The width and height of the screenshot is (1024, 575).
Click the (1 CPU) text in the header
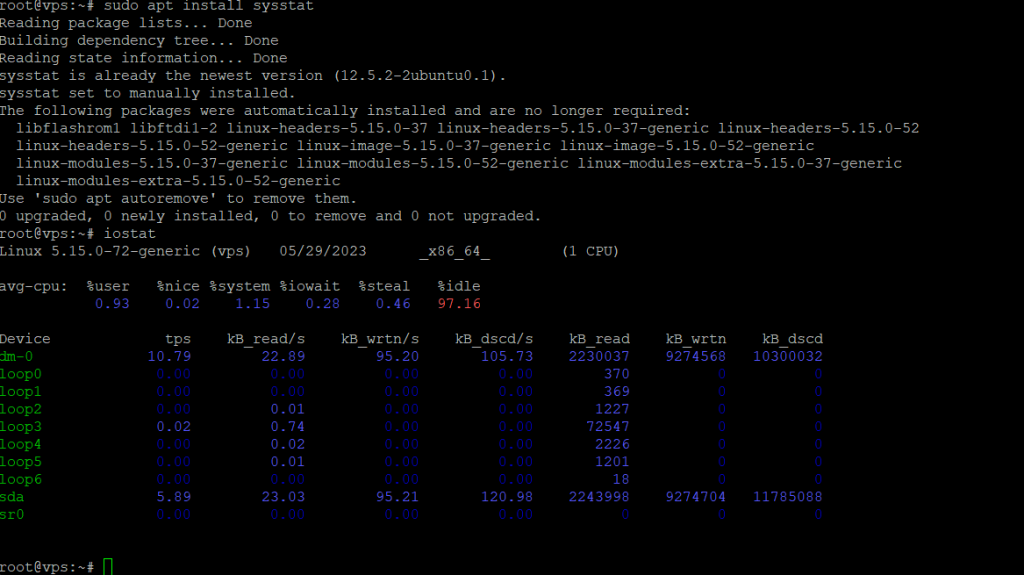coord(590,250)
